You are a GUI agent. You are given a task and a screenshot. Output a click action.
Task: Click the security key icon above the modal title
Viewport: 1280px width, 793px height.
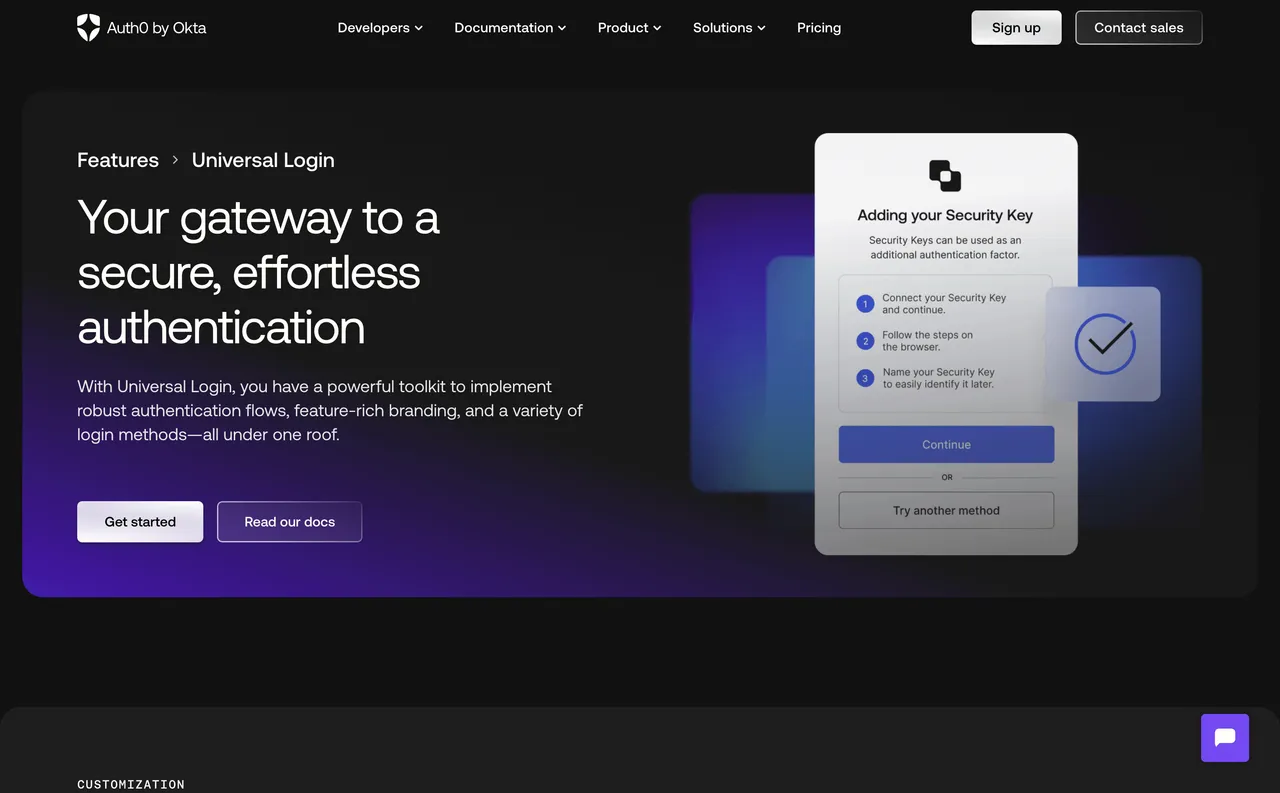tap(945, 175)
